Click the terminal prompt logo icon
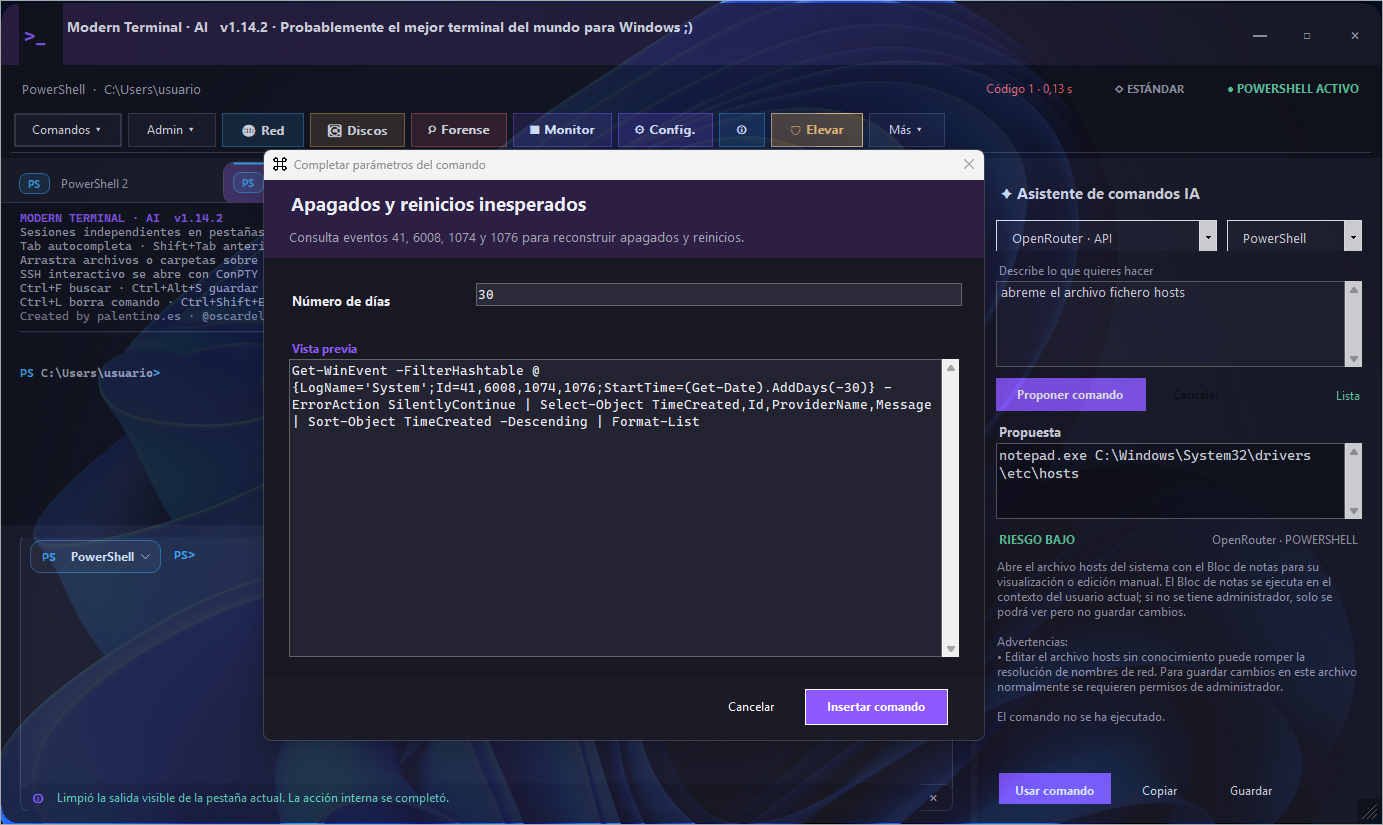This screenshot has height=825, width=1383. click(x=35, y=37)
